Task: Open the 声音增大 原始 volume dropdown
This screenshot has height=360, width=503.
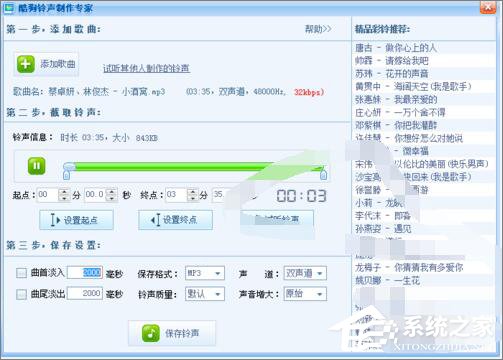Action: 305,294
